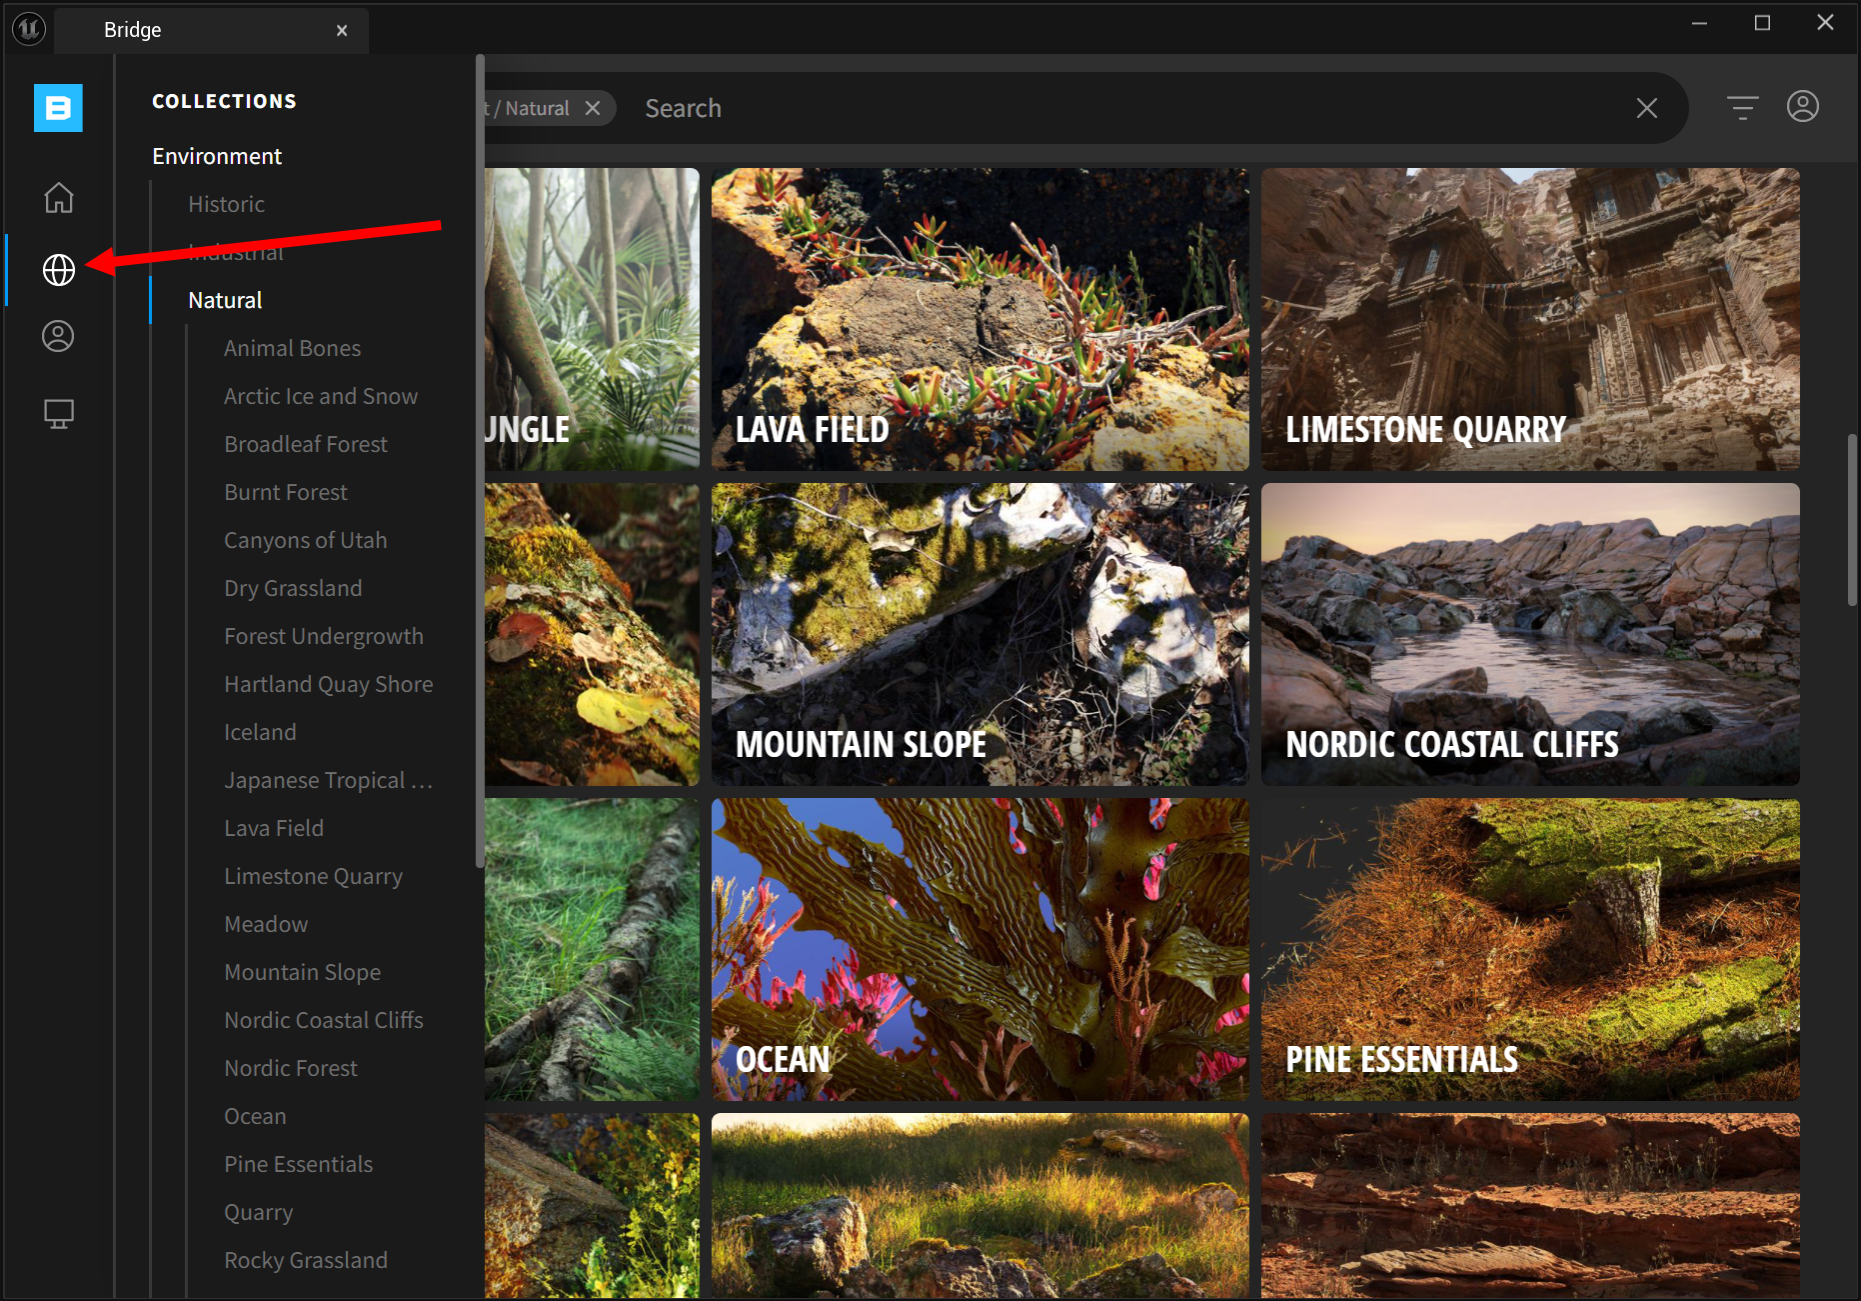Open Arctic Ice and Snow collection
Image resolution: width=1861 pixels, height=1301 pixels.
[x=321, y=396]
